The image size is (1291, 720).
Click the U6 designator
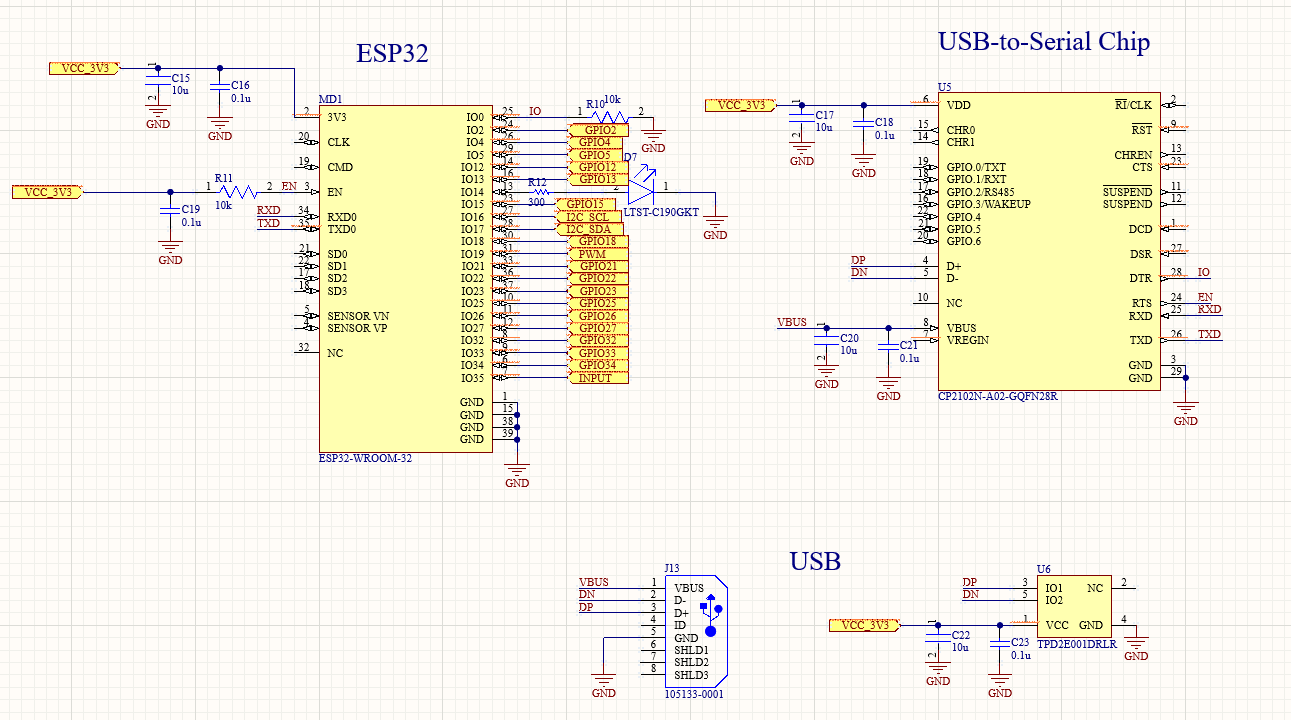(1043, 567)
